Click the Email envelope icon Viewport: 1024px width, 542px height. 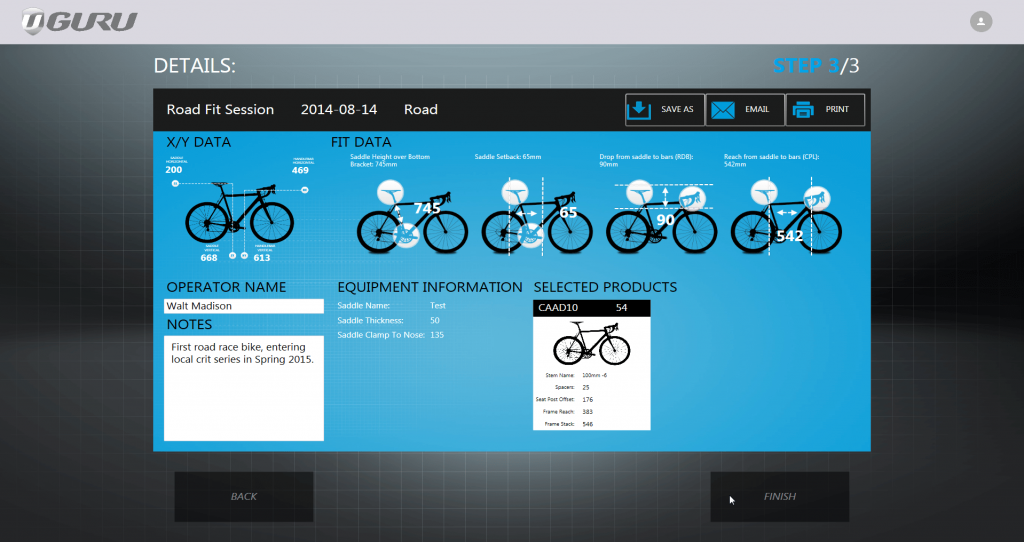[723, 110]
